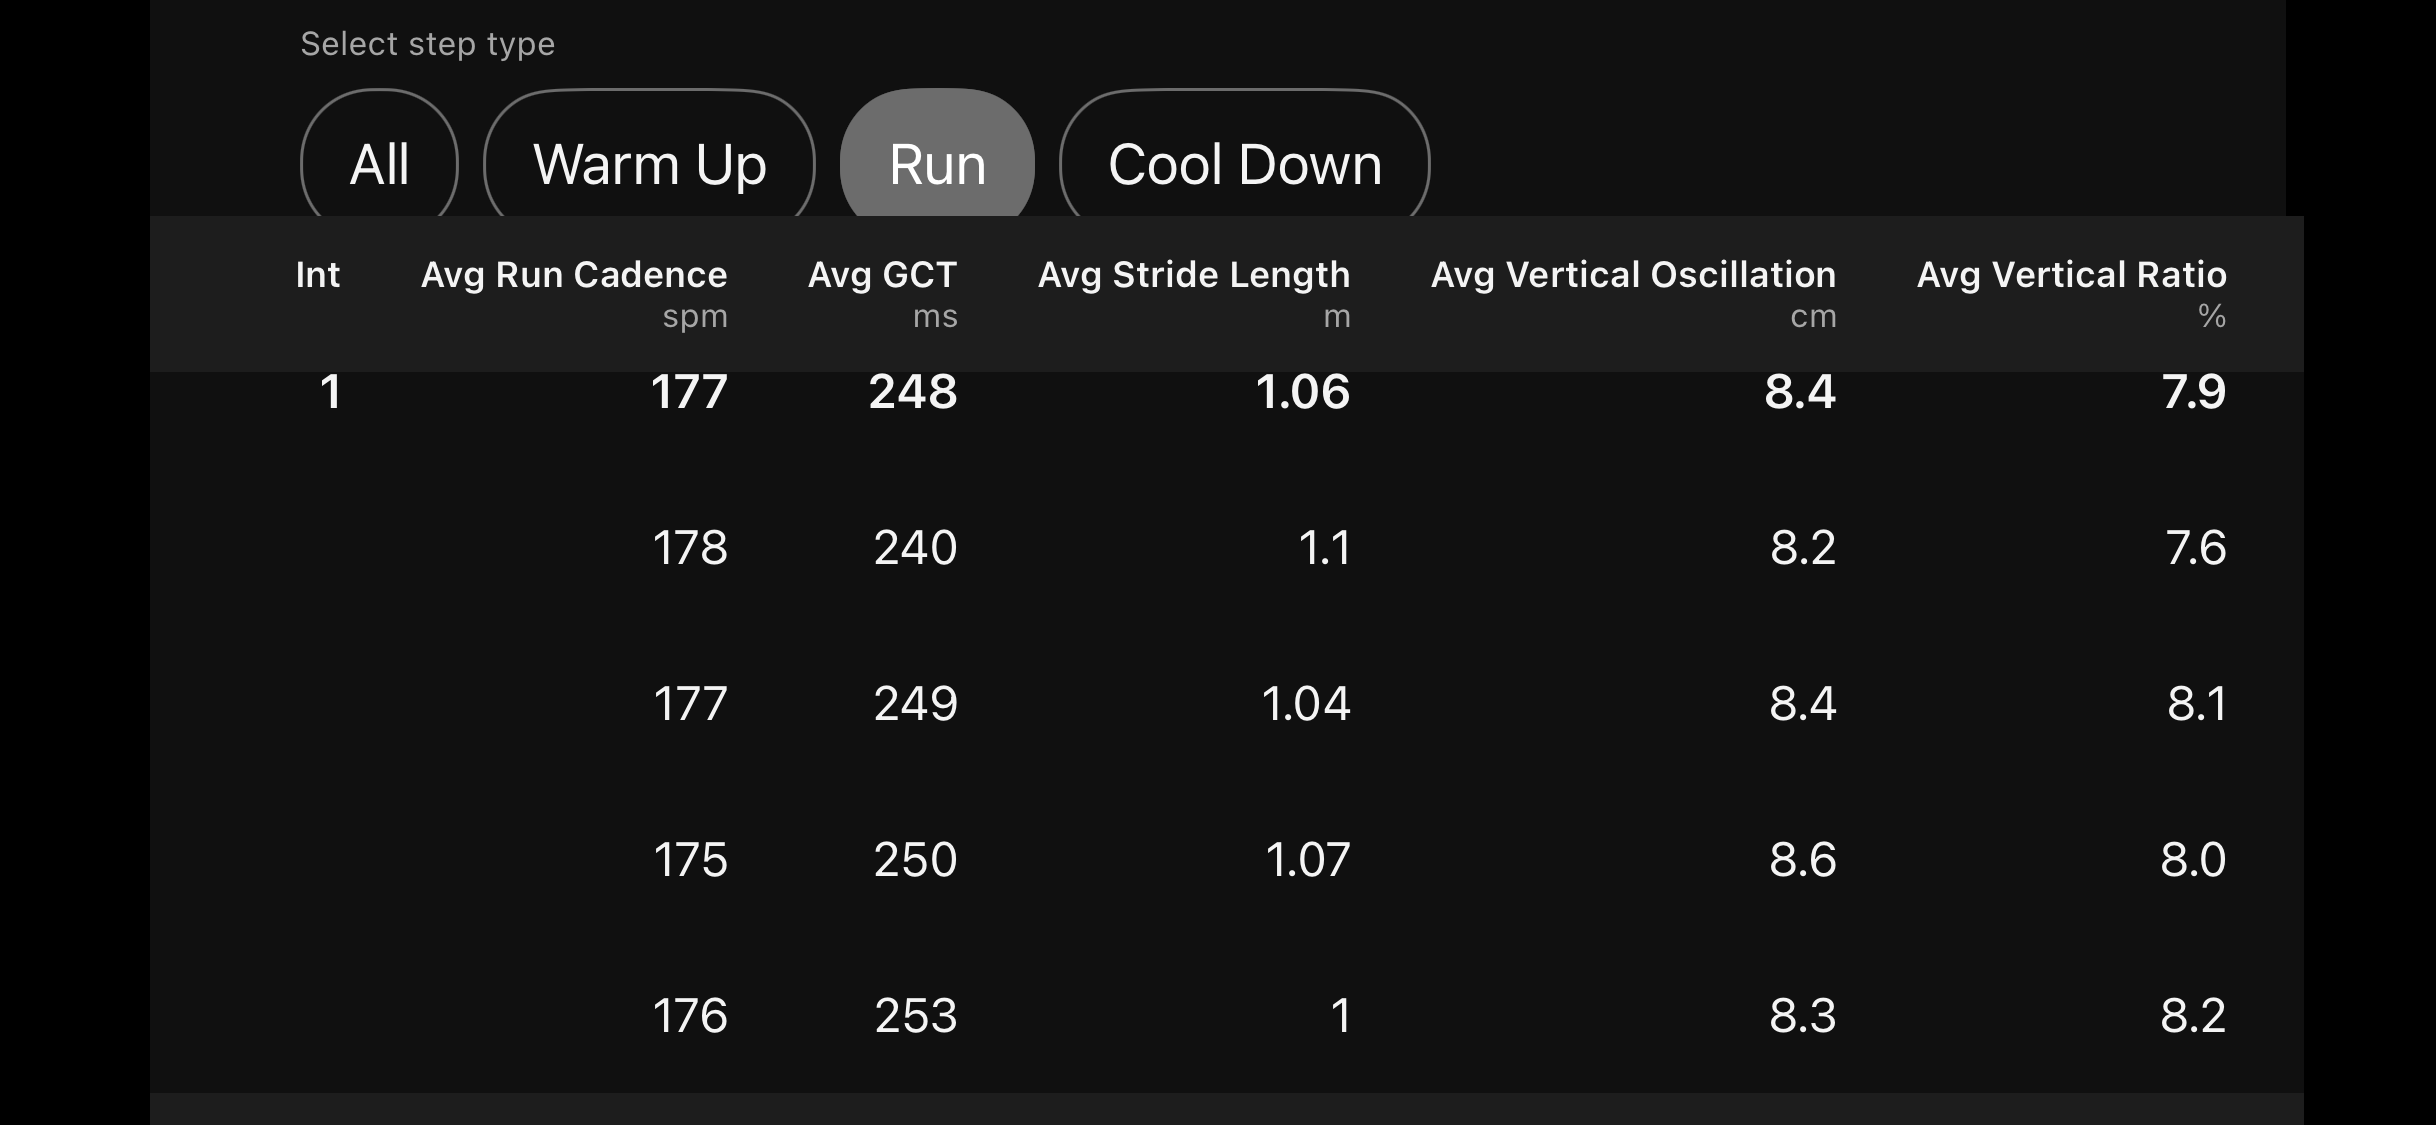Click the 7.6 vertical ratio value

(2195, 548)
